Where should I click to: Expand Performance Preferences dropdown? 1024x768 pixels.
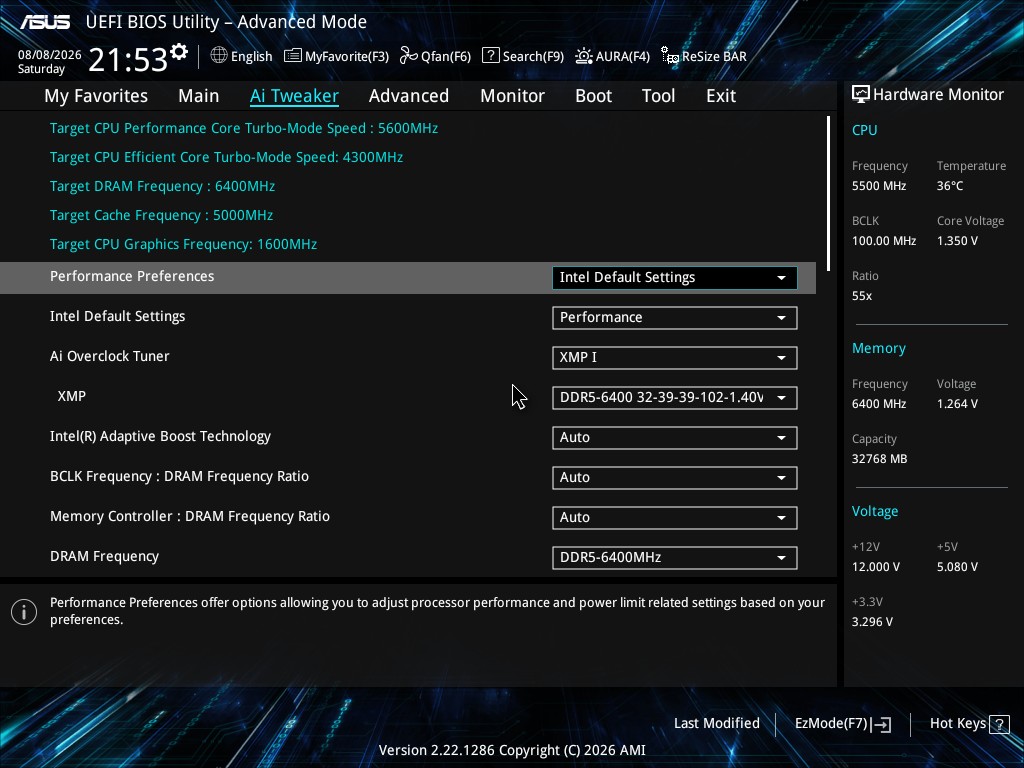pos(675,278)
